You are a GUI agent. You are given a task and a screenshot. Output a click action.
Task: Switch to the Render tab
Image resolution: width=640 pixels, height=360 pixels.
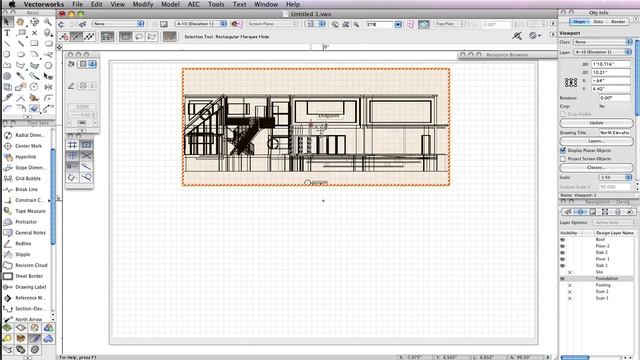(x=618, y=22)
